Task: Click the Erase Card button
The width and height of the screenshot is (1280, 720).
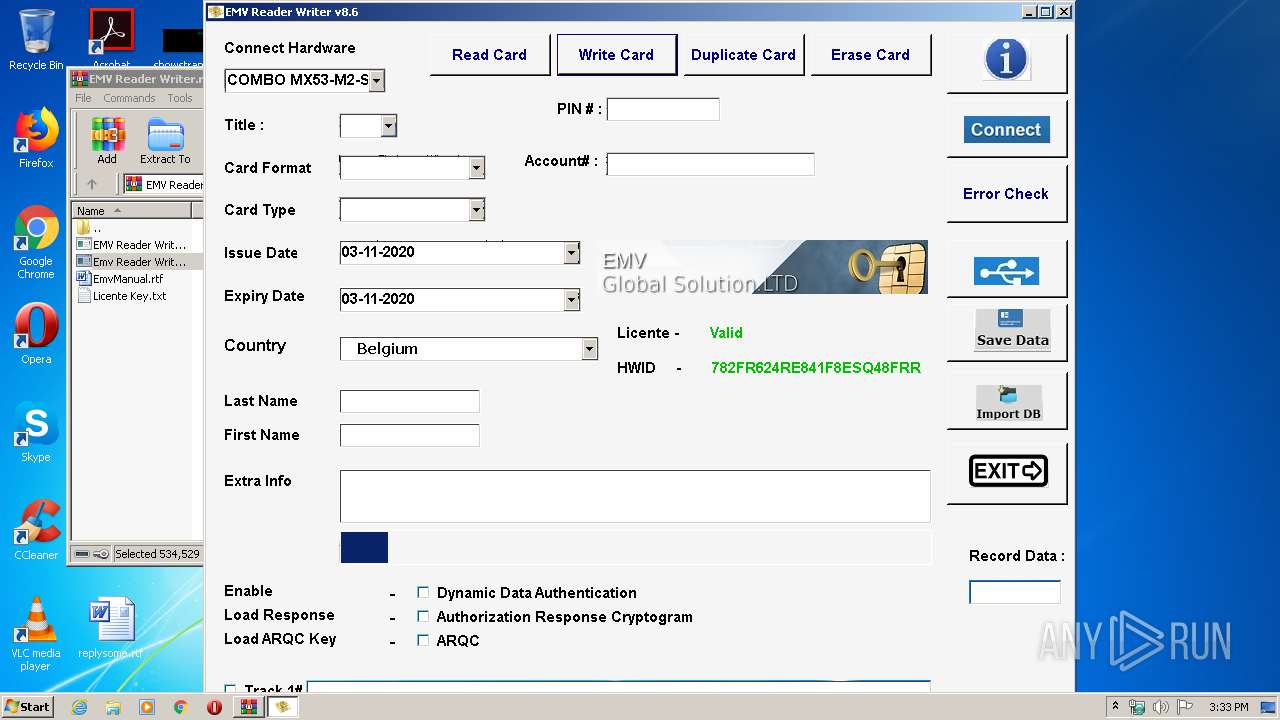Action: point(870,55)
